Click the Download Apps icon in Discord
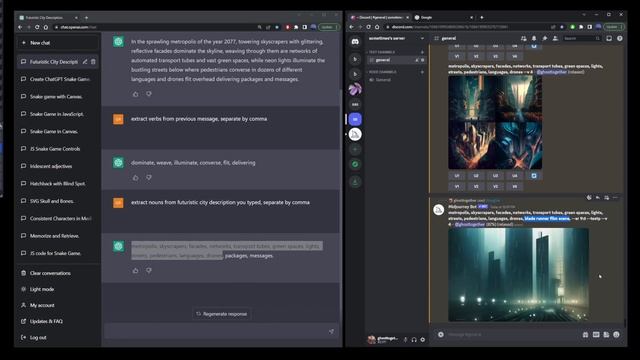640x360 pixels. click(x=355, y=182)
